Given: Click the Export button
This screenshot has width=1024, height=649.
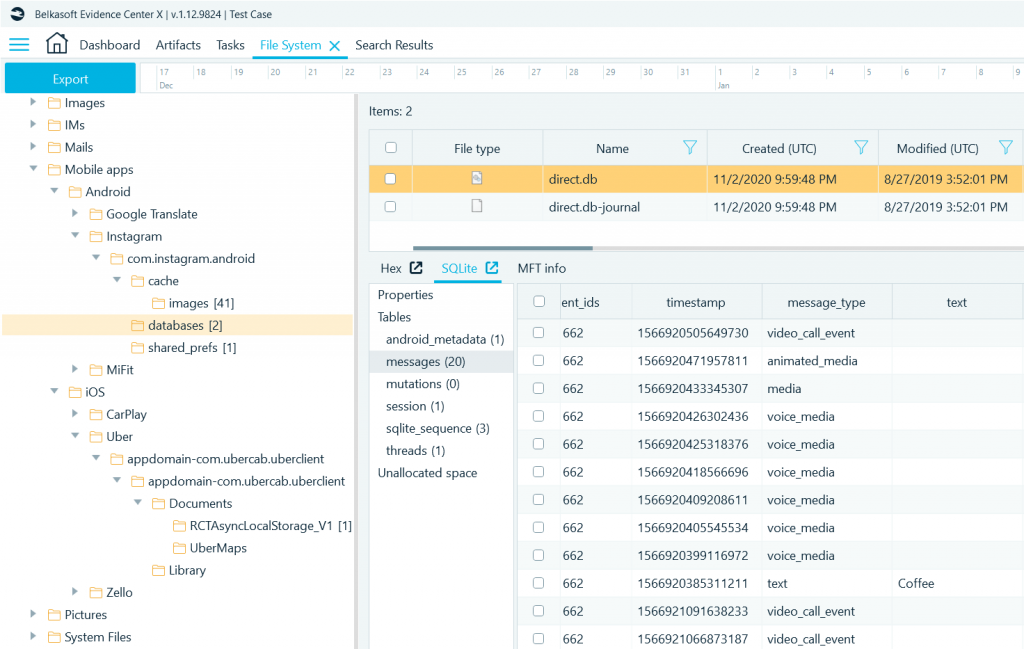Looking at the screenshot, I should click(70, 79).
